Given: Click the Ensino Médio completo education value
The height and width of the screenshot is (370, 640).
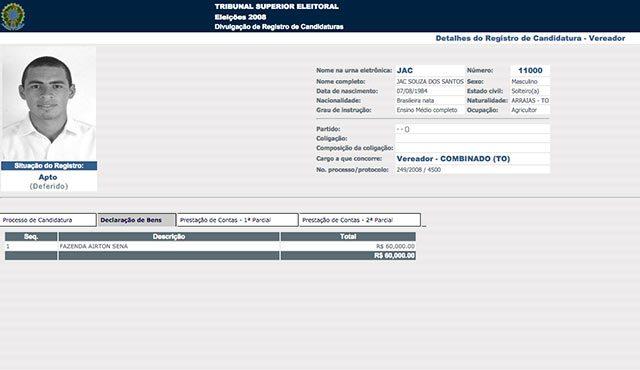Looking at the screenshot, I should coord(427,110).
